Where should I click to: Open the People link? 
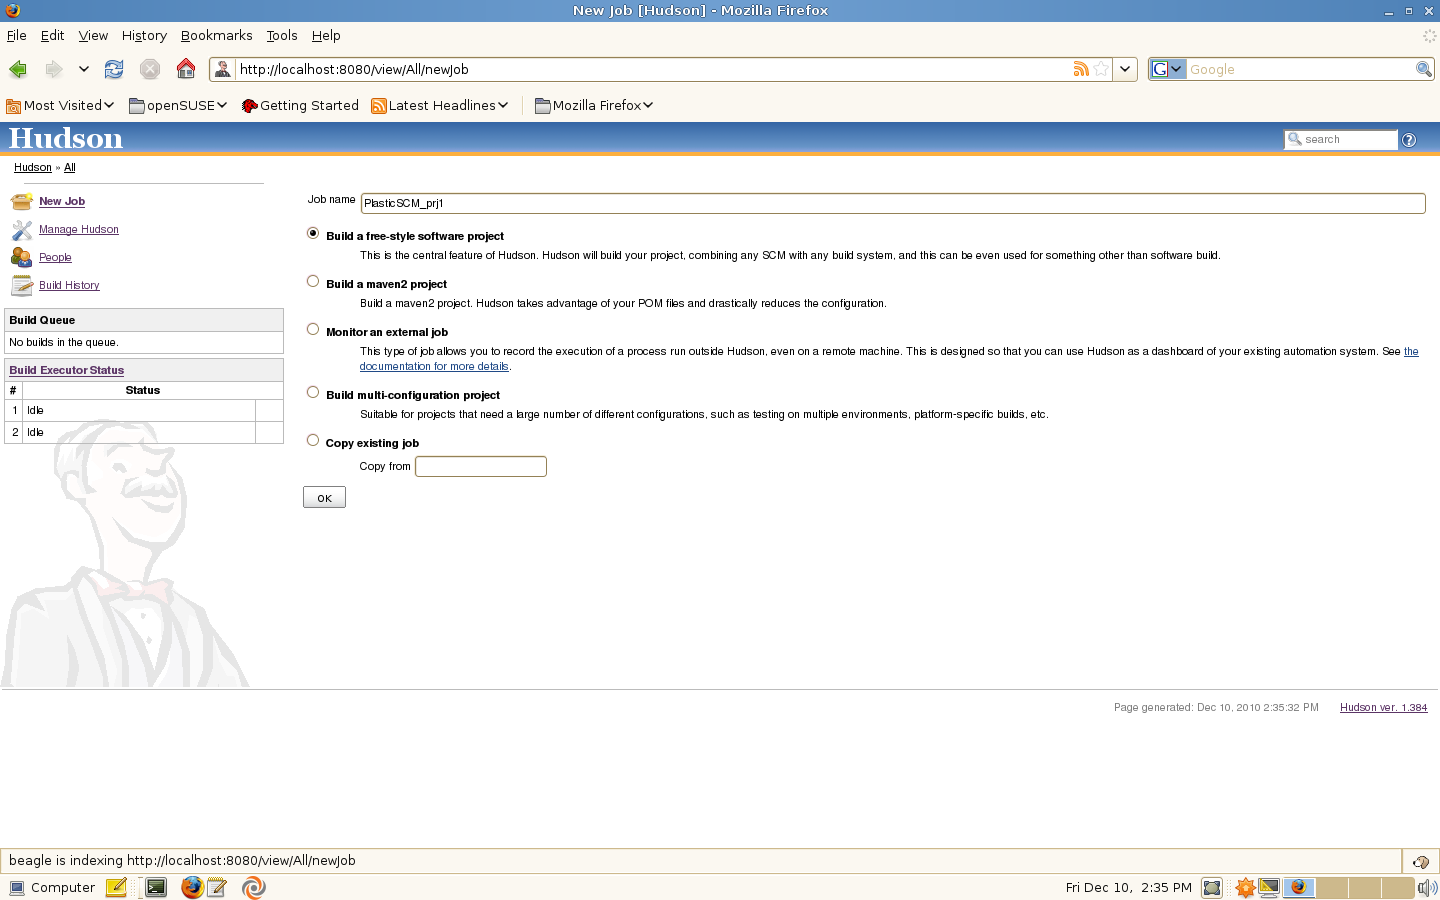[55, 257]
